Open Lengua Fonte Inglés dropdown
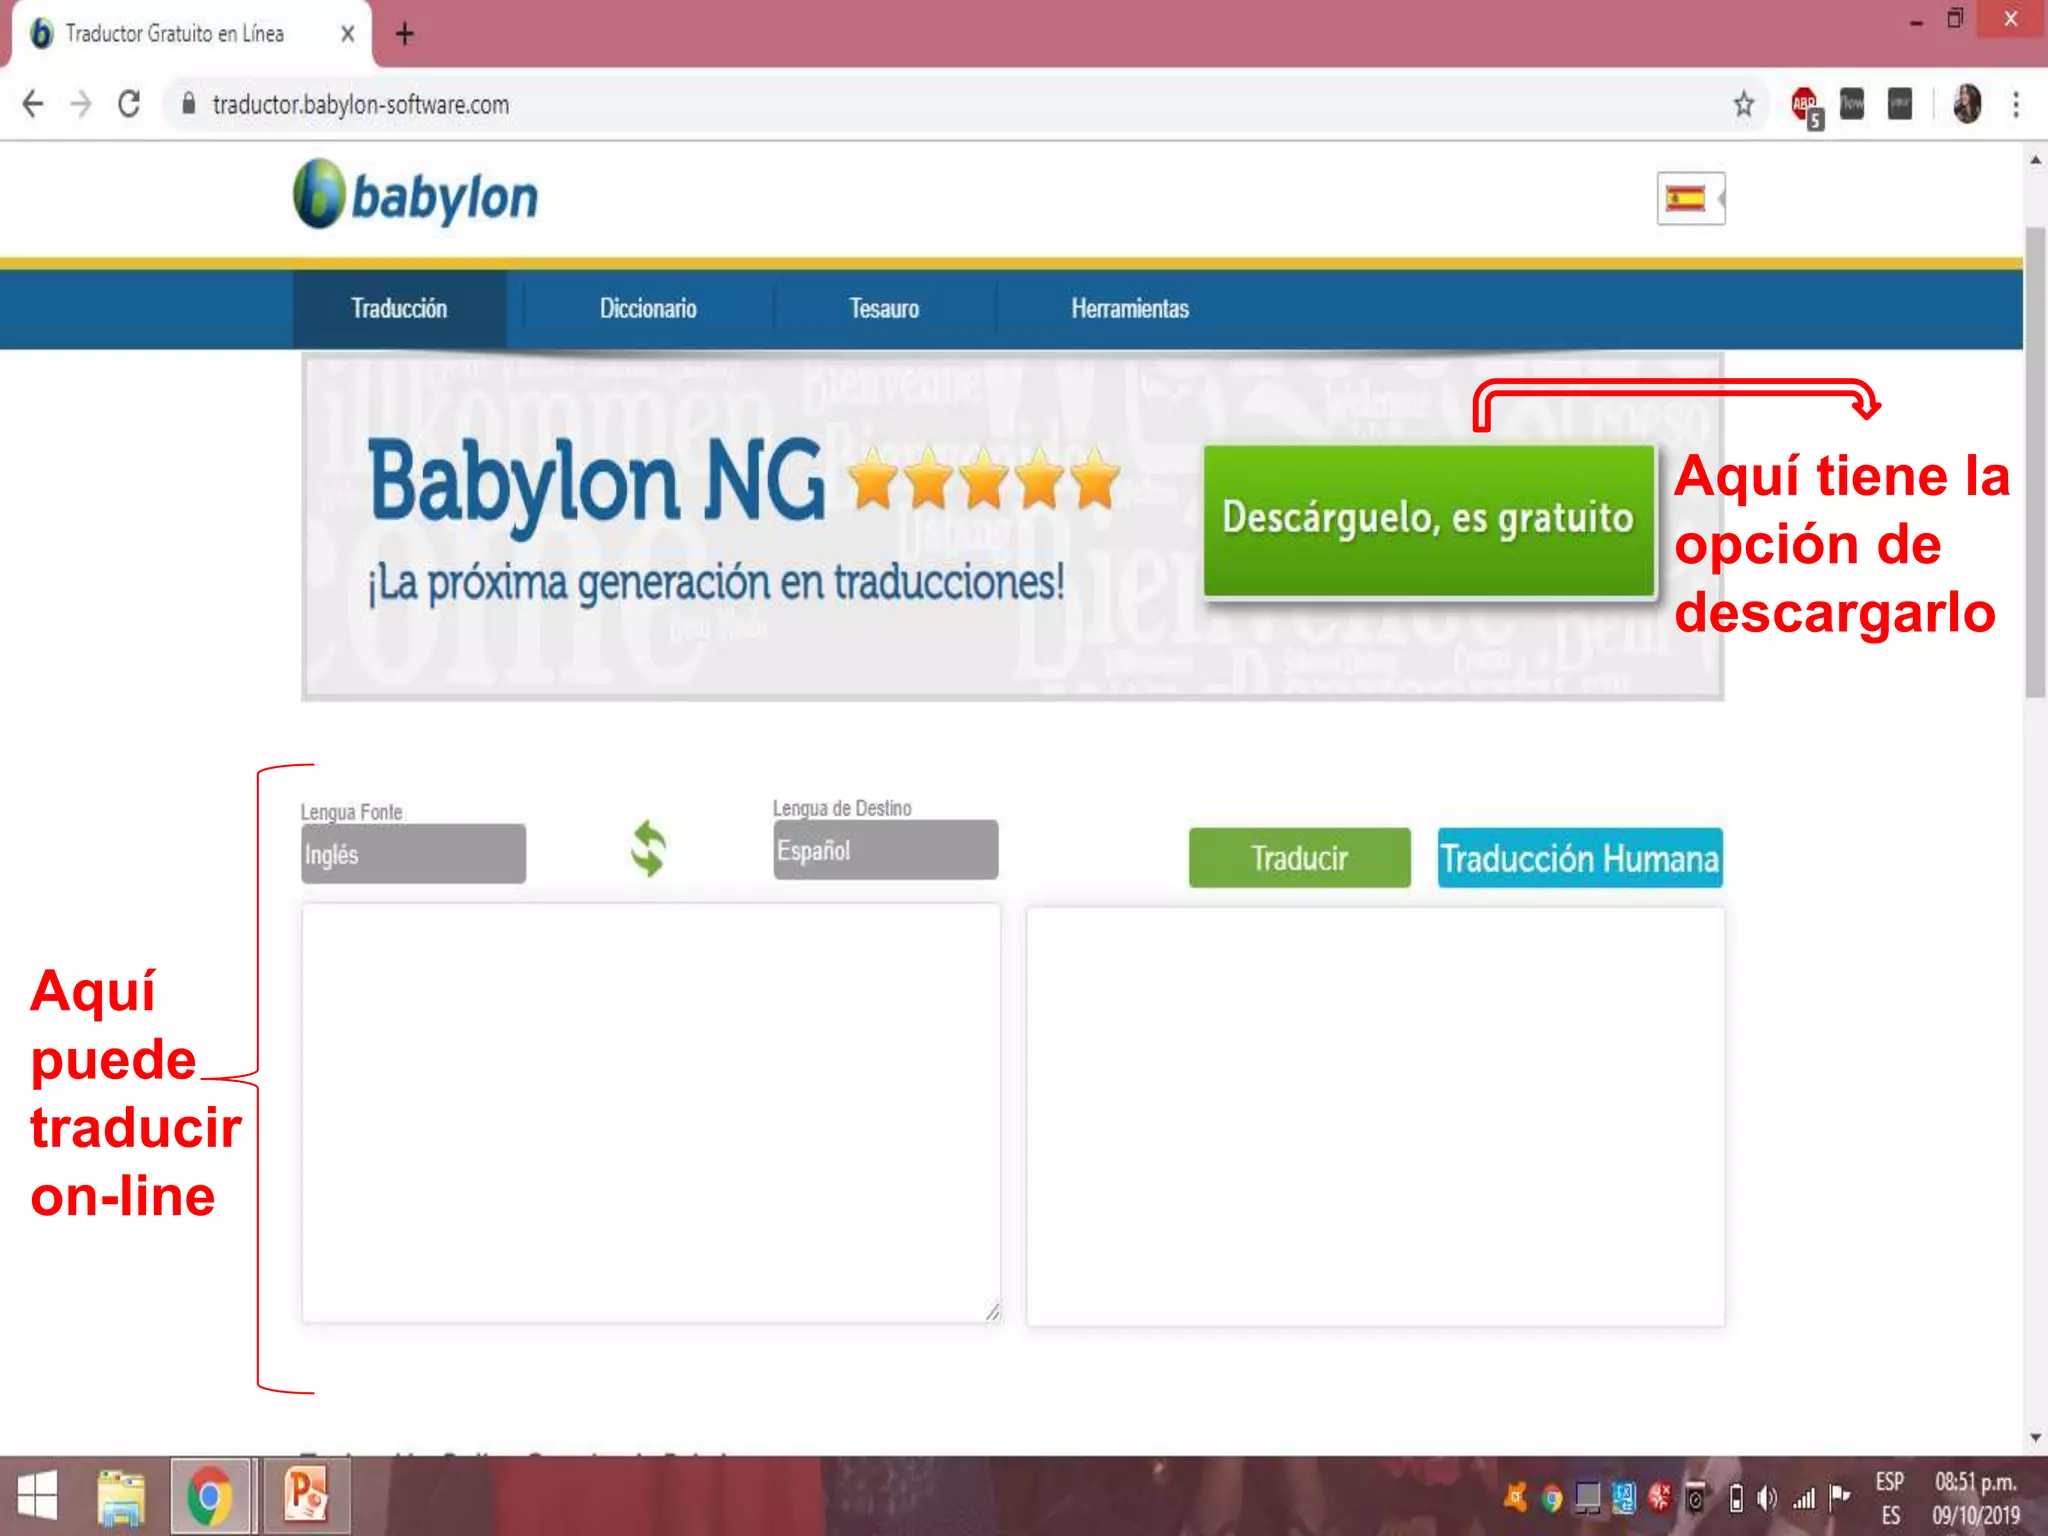 pyautogui.click(x=413, y=854)
